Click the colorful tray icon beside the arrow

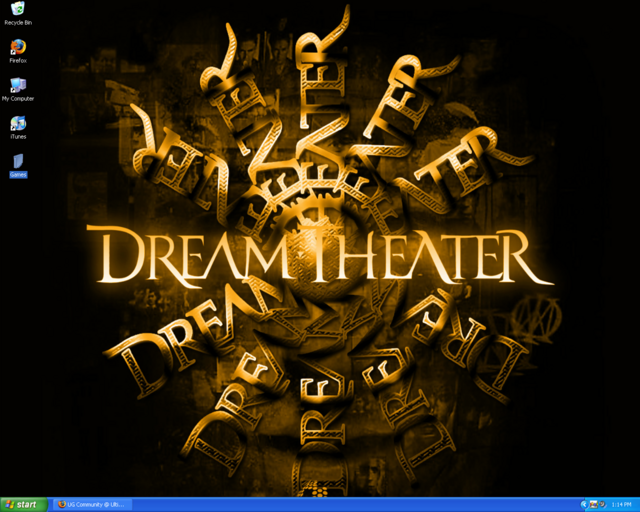click(x=594, y=505)
